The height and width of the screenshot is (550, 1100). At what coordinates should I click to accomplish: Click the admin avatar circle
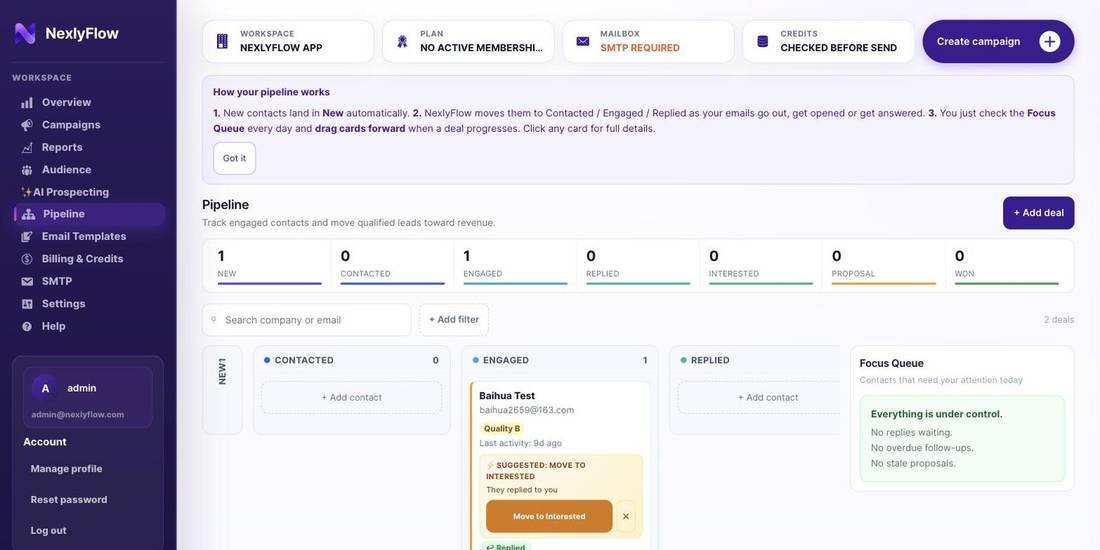point(46,388)
